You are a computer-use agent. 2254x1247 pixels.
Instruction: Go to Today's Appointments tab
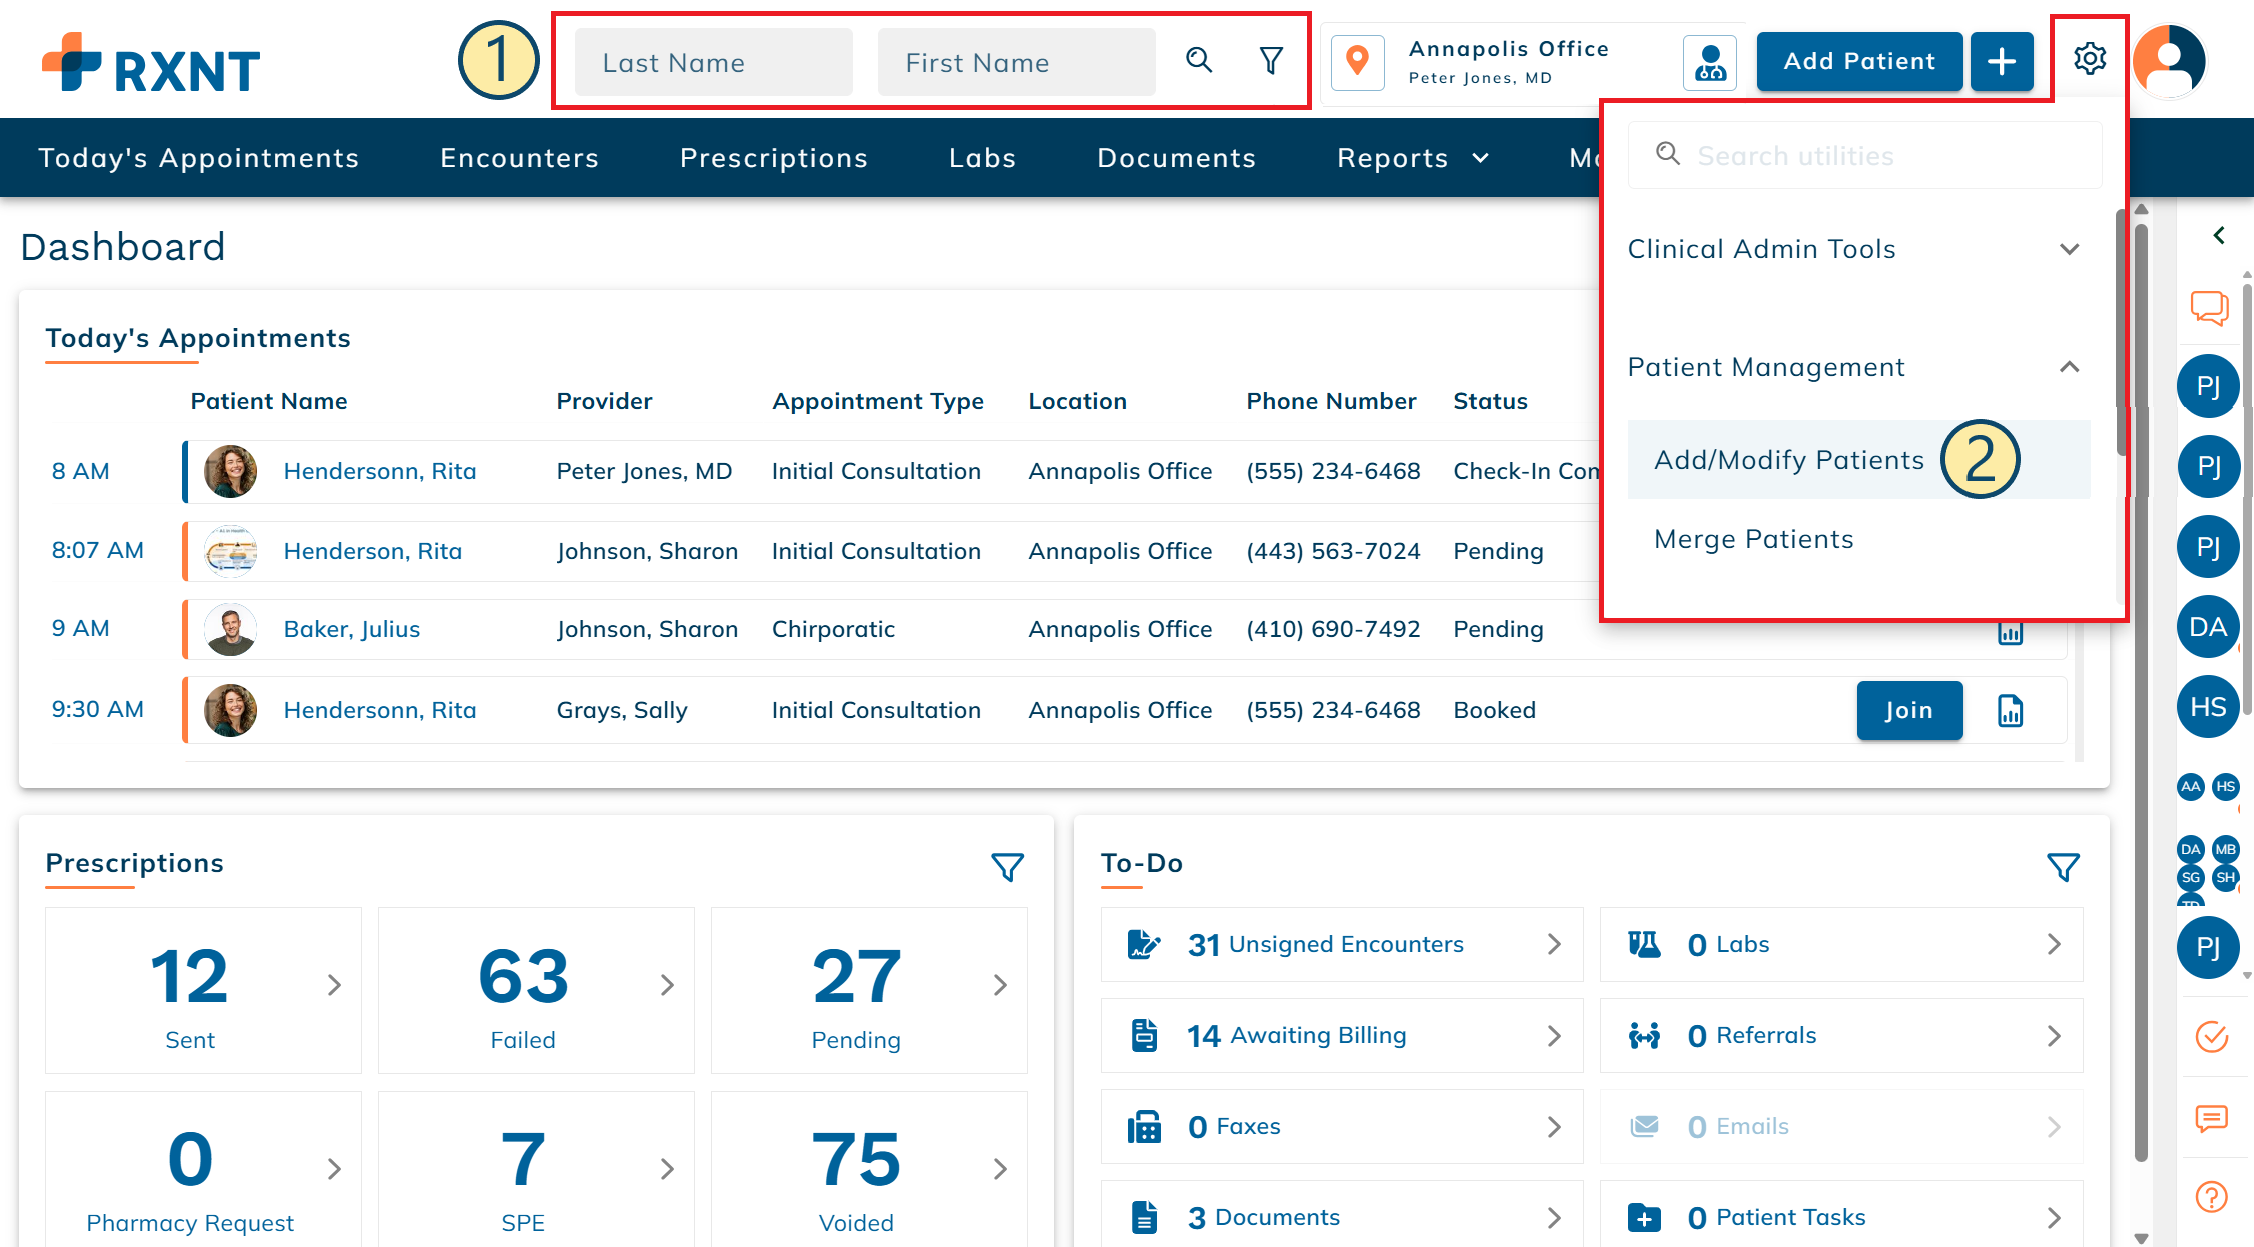199,158
